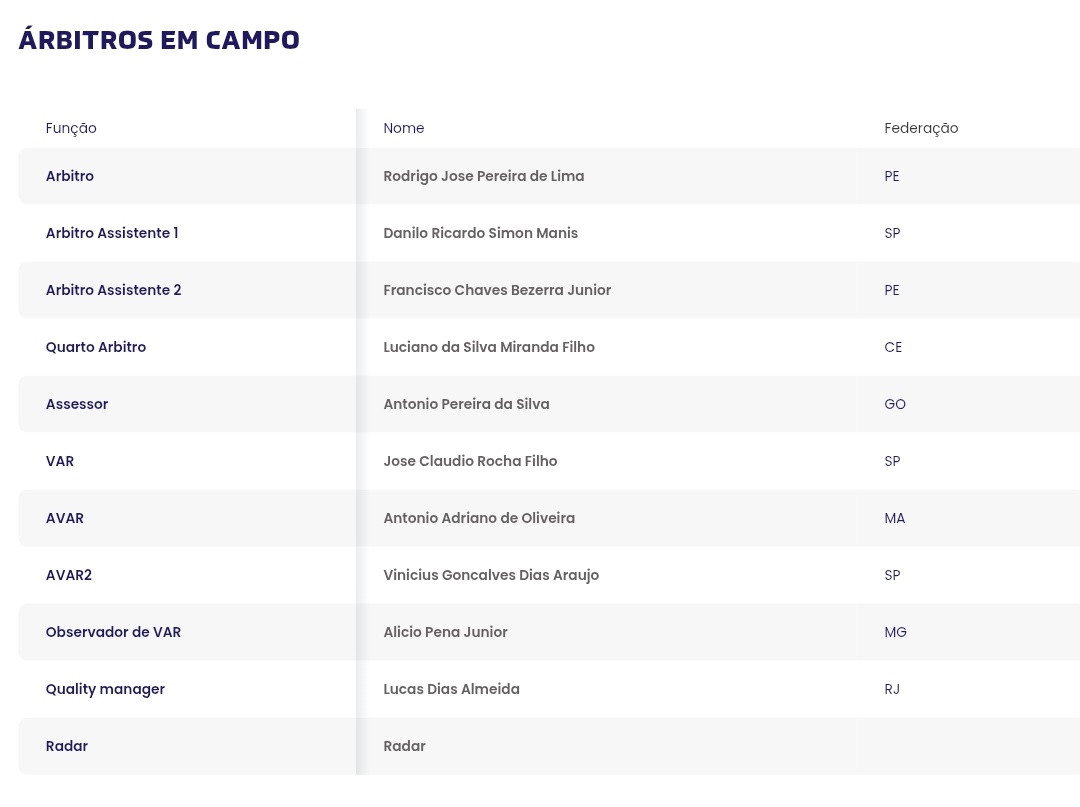Click the Função column header
Viewport: 1080px width, 807px height.
click(x=71, y=128)
